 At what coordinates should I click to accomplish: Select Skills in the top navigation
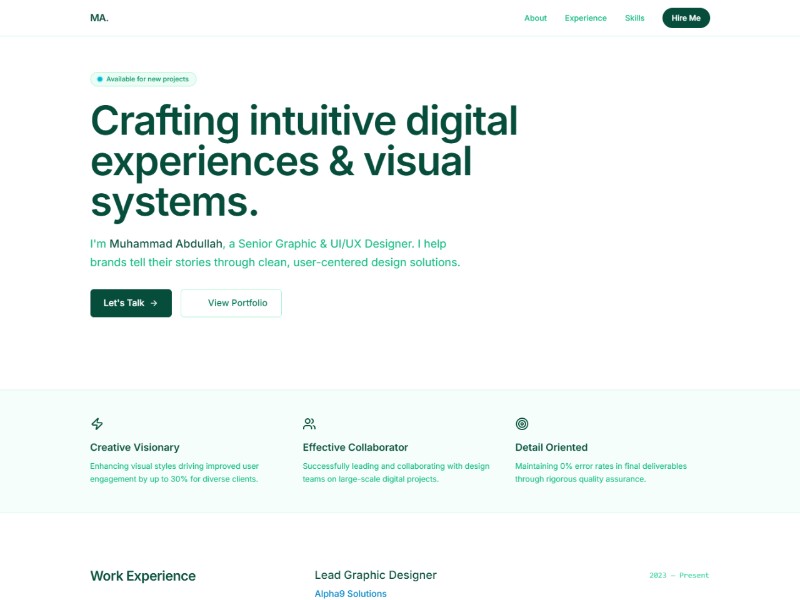pyautogui.click(x=634, y=18)
